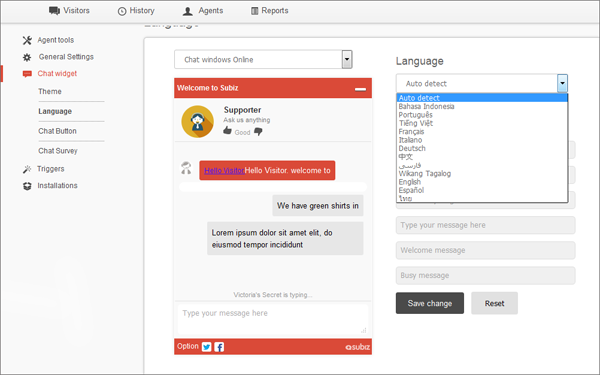Open the Visitors tab
The image size is (600, 375).
[x=69, y=11]
